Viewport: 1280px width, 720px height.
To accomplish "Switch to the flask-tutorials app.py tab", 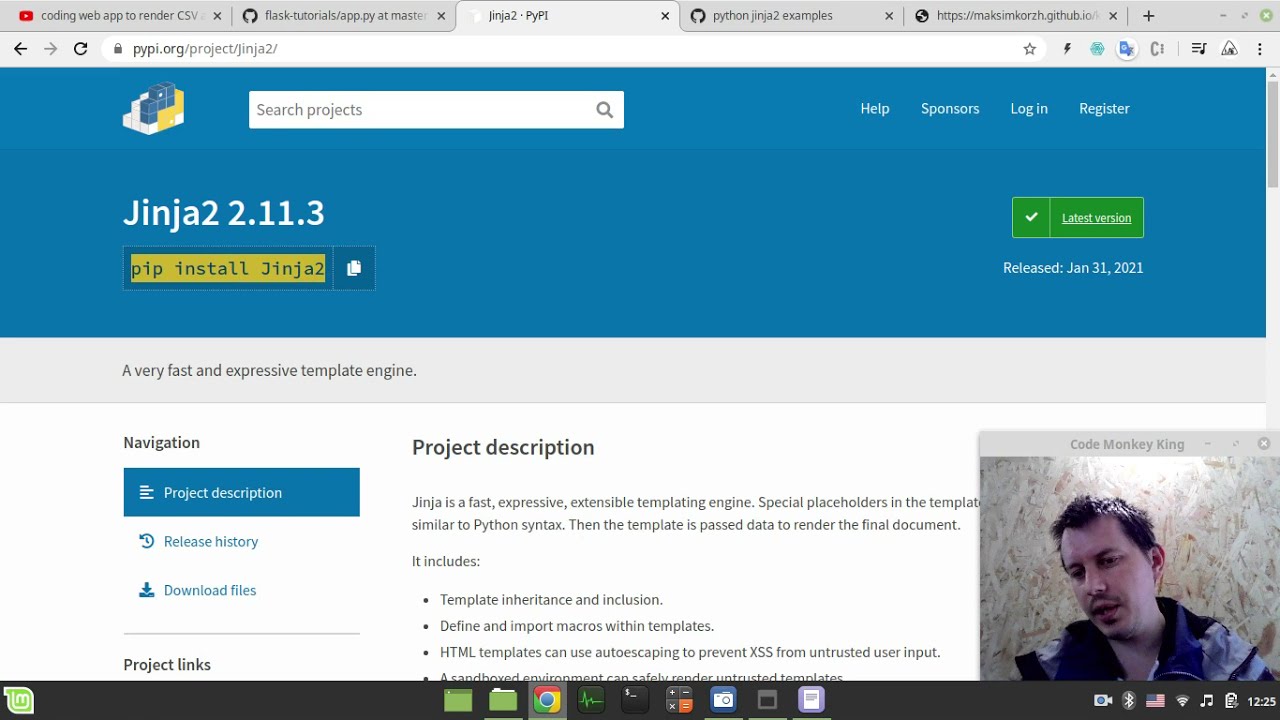I will (344, 16).
